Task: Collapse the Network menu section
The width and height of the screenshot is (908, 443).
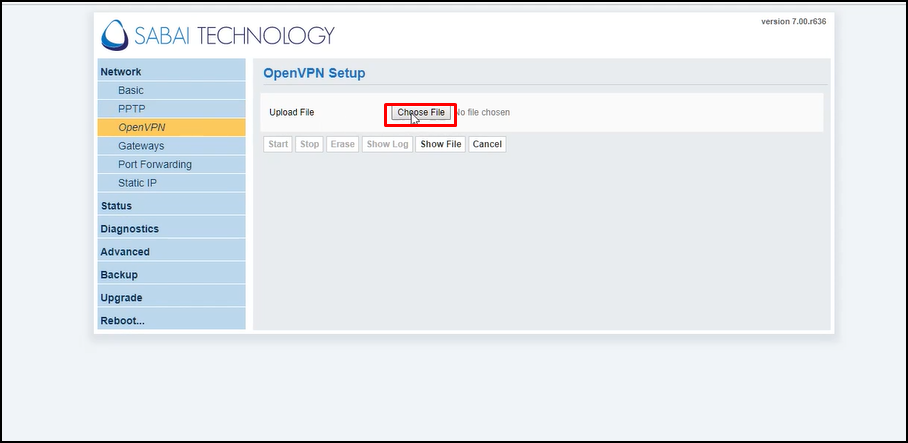Action: (x=121, y=72)
